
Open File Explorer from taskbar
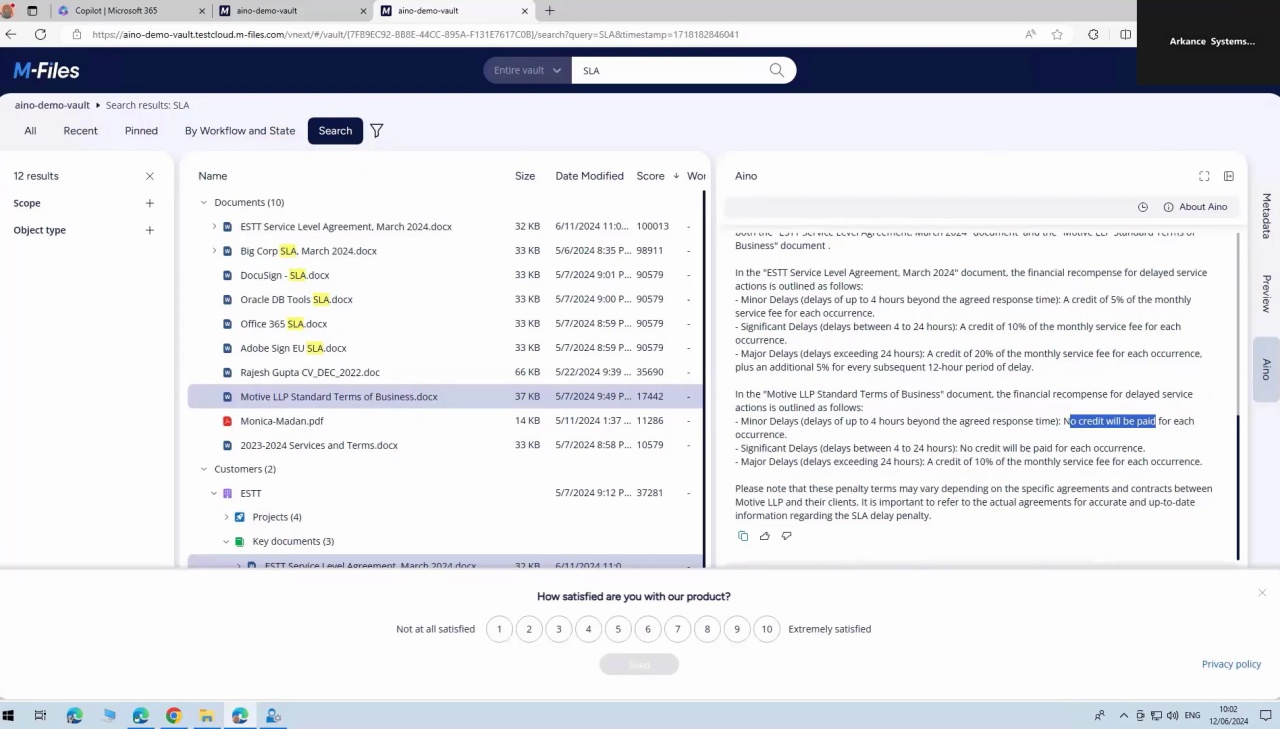(207, 716)
